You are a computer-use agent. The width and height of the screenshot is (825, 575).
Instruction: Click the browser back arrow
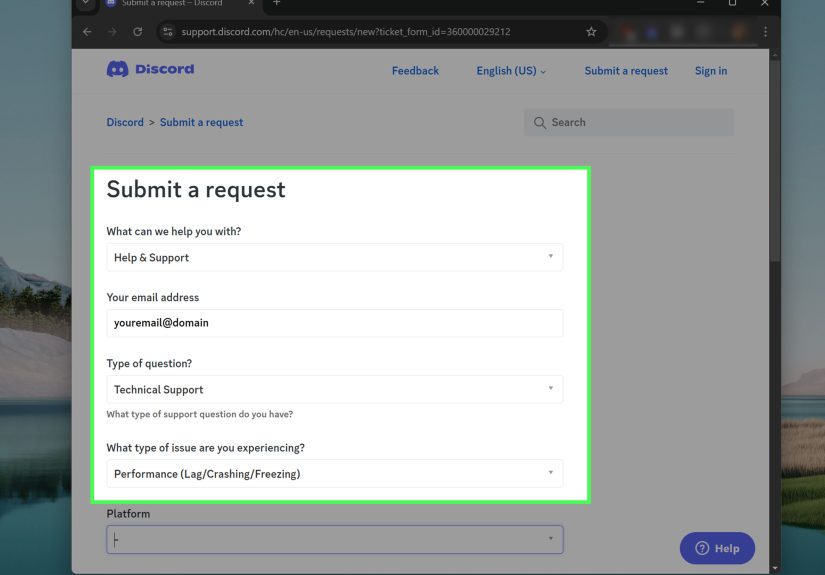coord(87,32)
